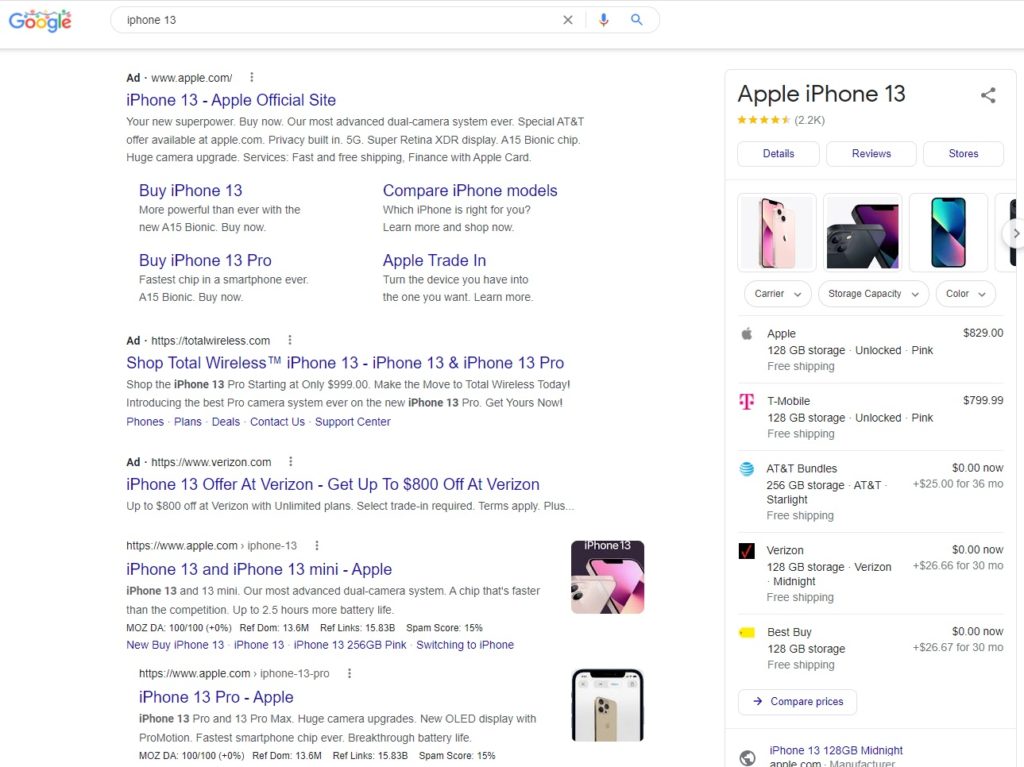
Task: Click the blue search magnifier icon
Action: pos(636,20)
